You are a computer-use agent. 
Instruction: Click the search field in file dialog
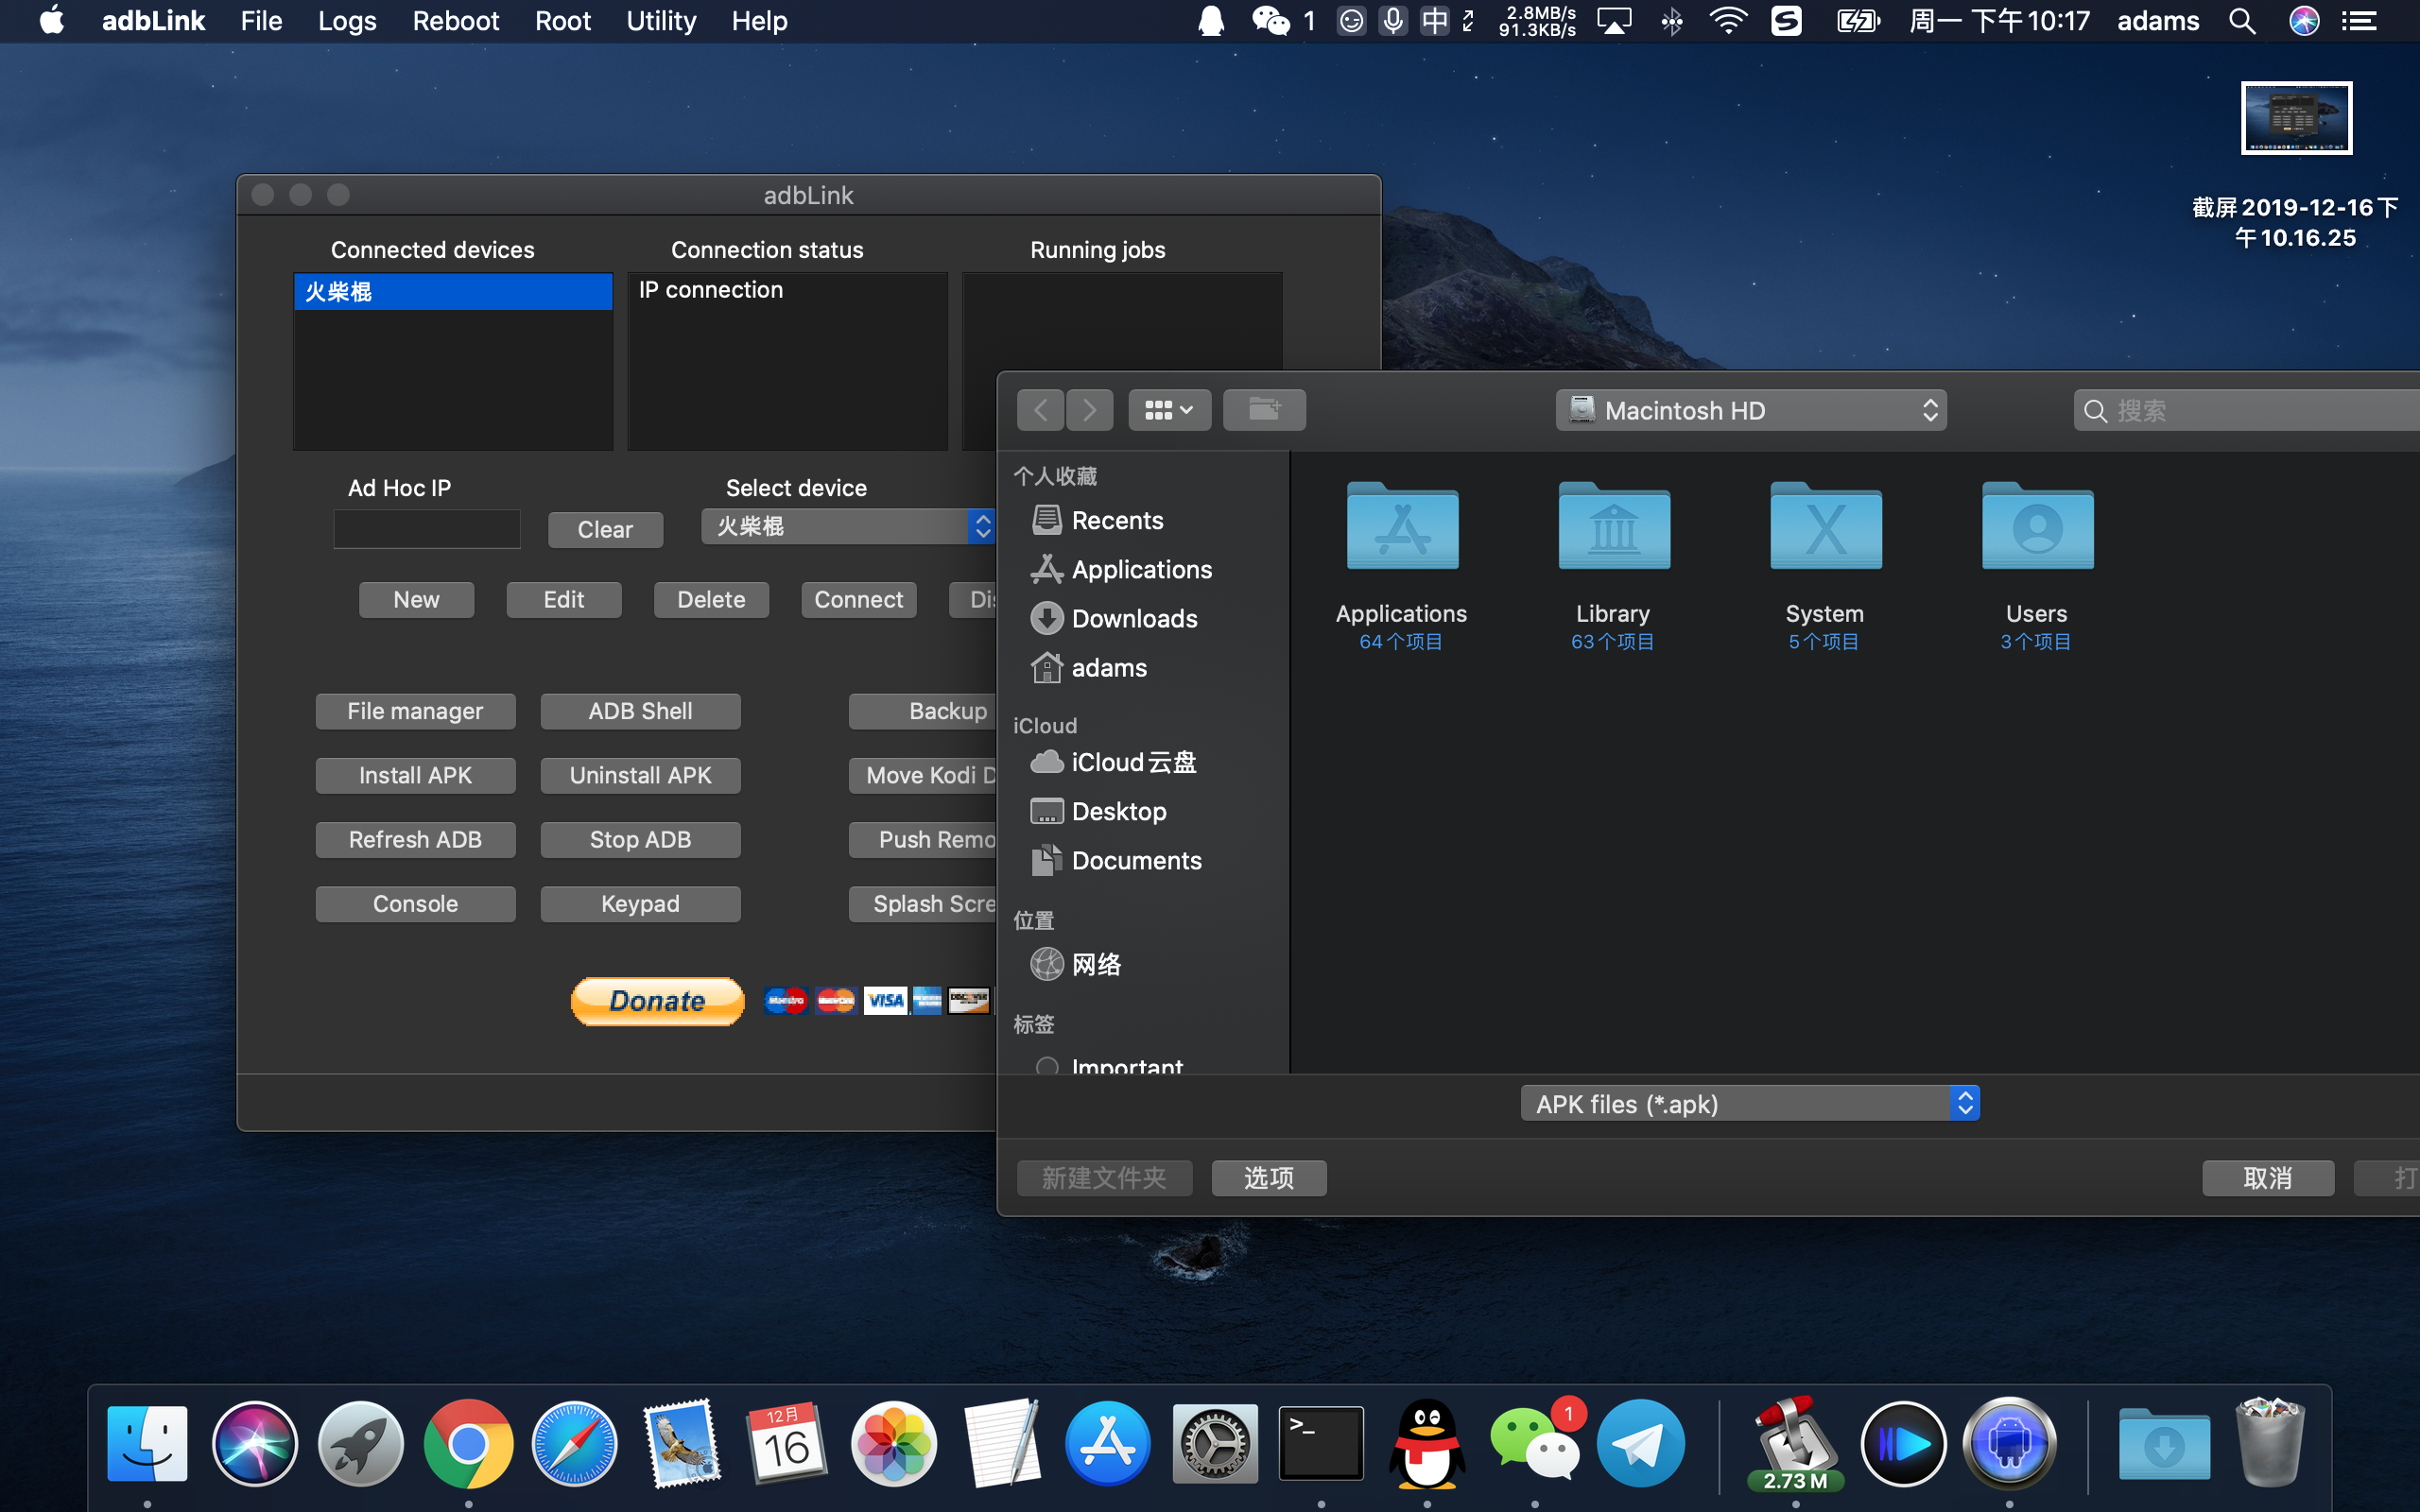click(x=2246, y=410)
